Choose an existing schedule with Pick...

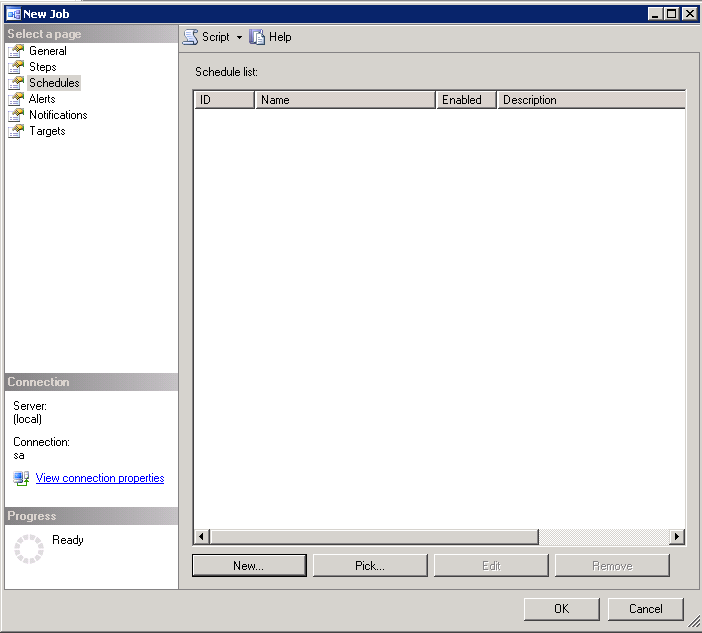[370, 566]
